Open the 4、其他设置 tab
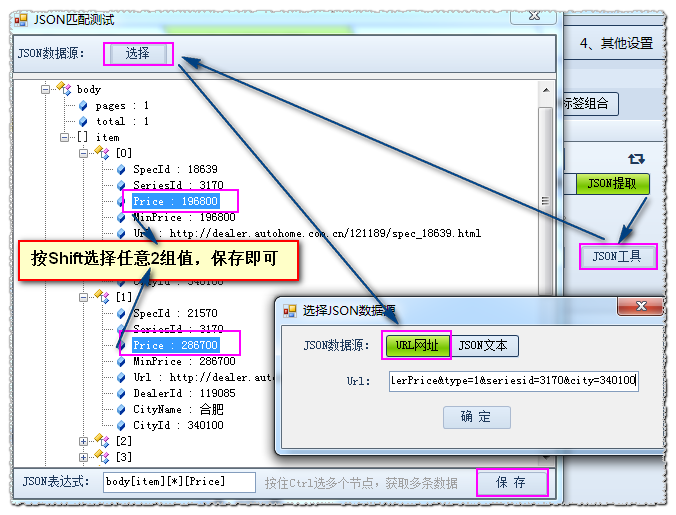676x515 pixels. [x=616, y=43]
